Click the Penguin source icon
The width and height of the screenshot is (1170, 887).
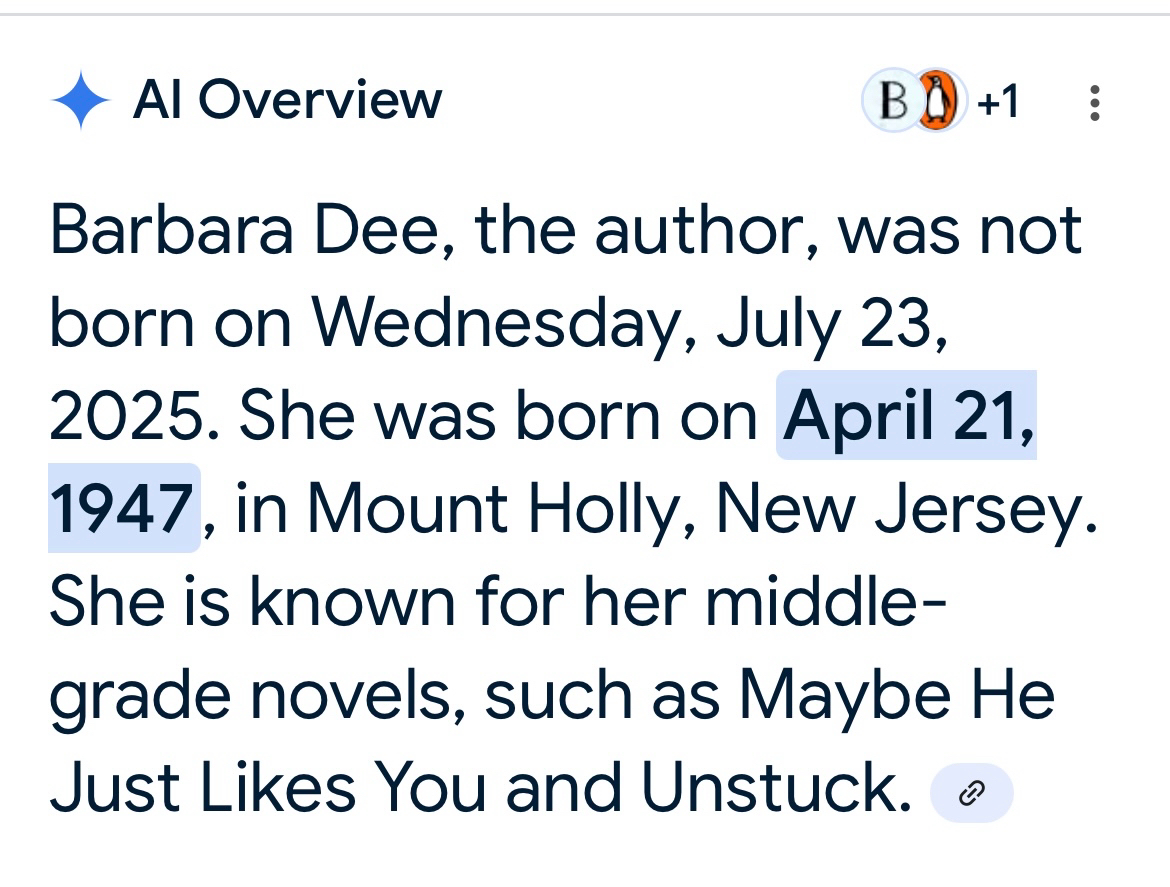[936, 102]
